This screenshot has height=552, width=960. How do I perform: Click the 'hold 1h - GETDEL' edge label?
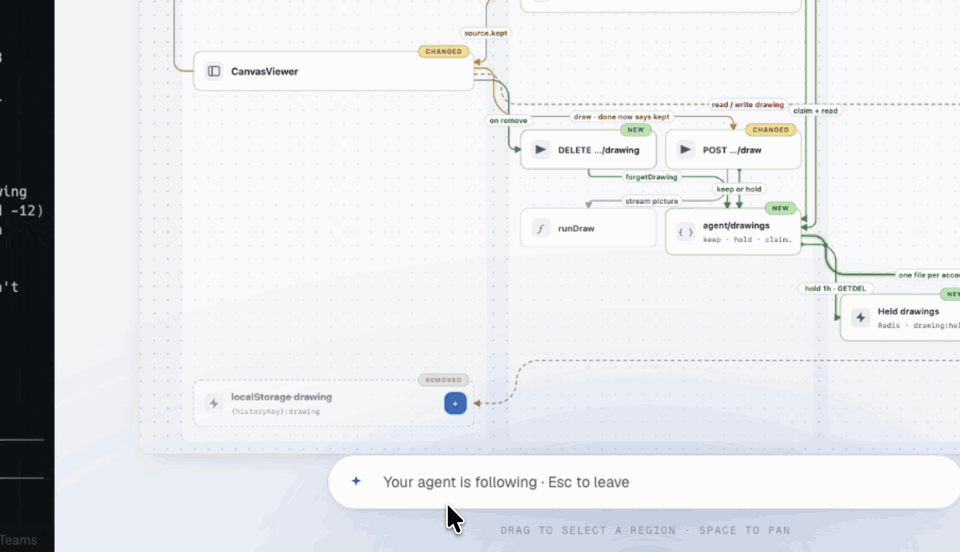point(835,288)
